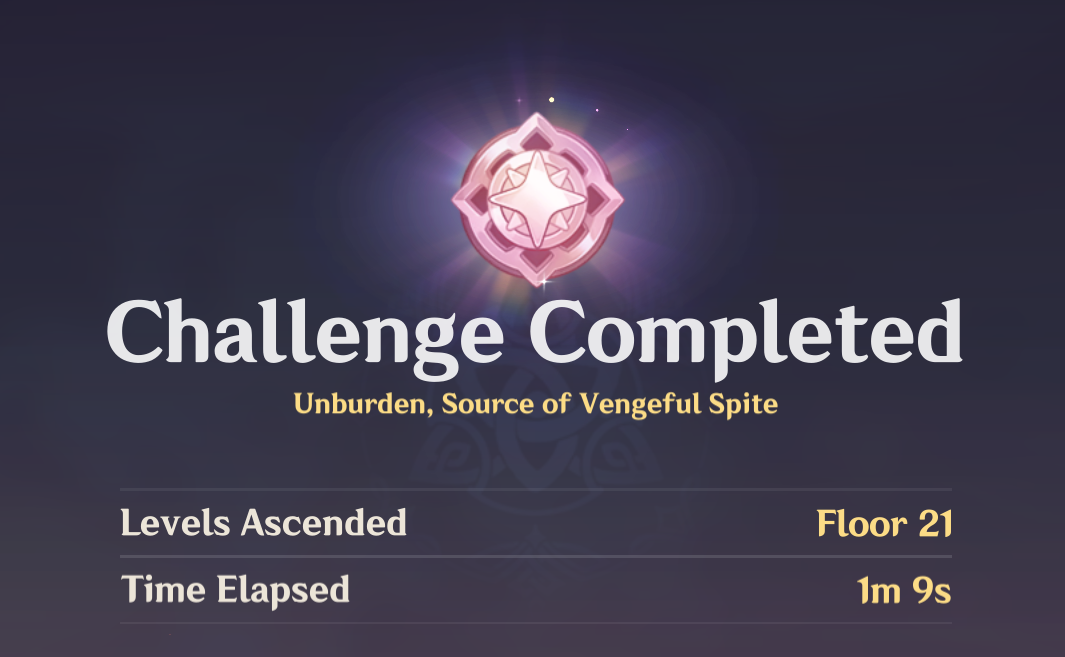1065x657 pixels.
Task: Click the divider line above Levels Ascended
Action: pos(536,490)
